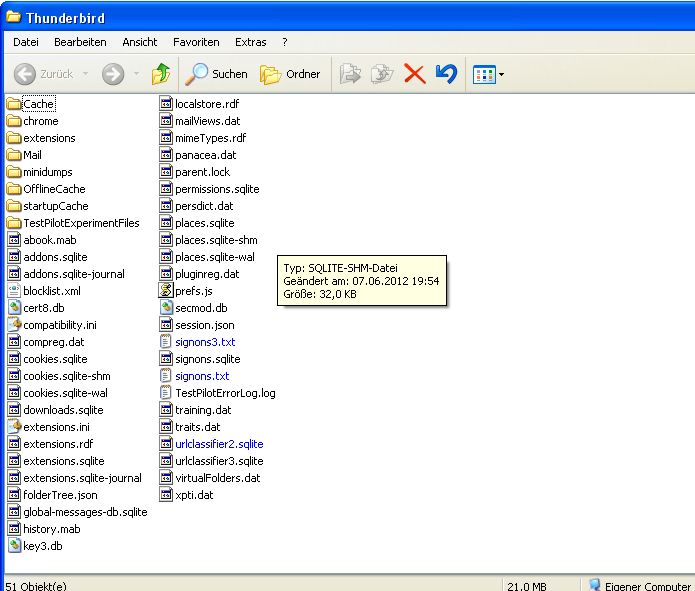Click the blue undo arrow icon

446,74
